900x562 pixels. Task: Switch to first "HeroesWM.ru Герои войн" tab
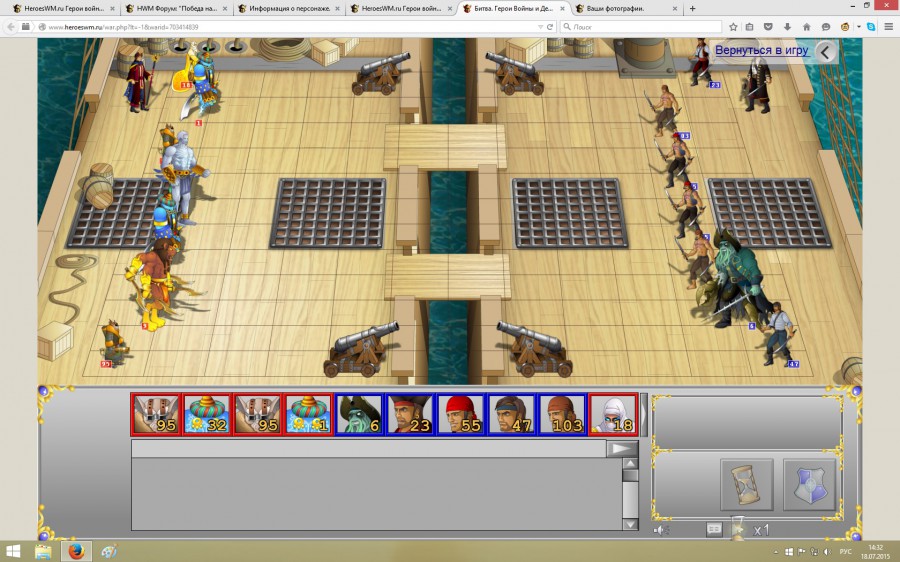click(63, 9)
